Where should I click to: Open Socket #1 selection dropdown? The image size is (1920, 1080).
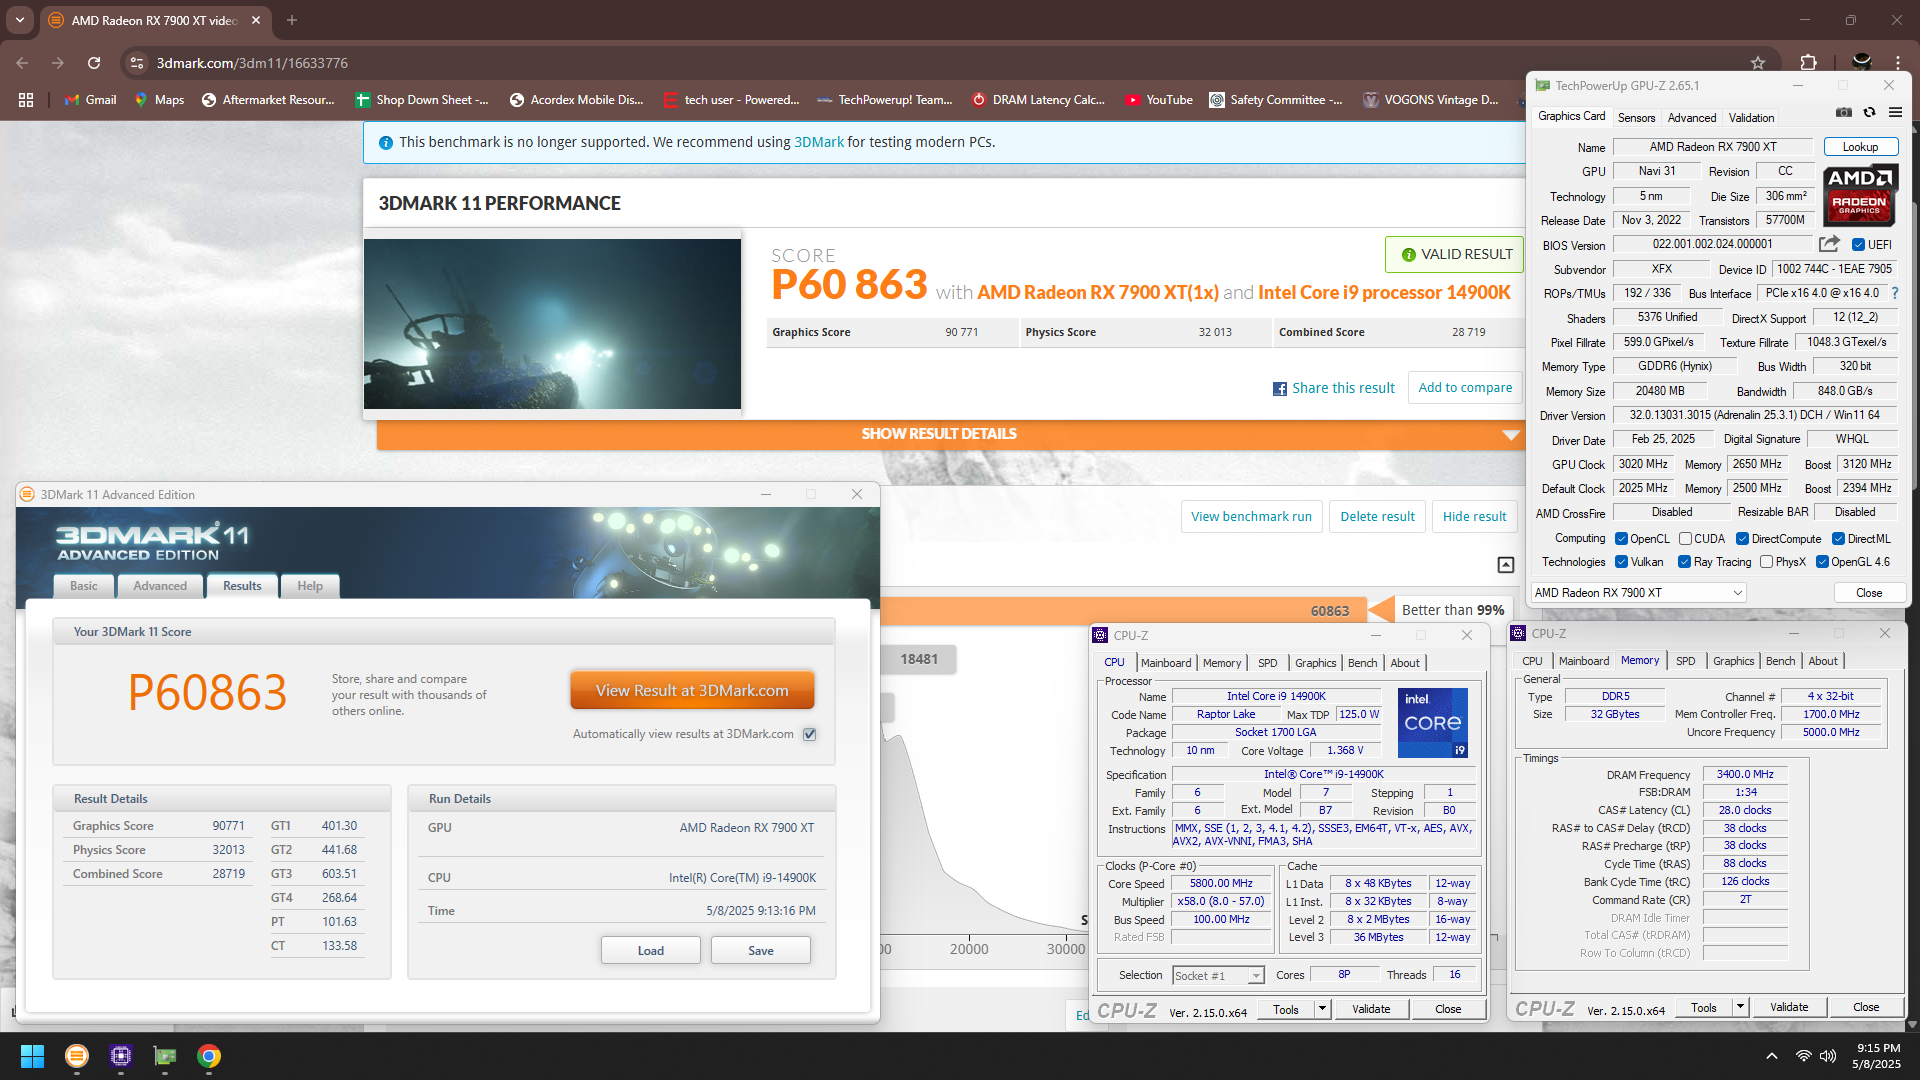1218,976
